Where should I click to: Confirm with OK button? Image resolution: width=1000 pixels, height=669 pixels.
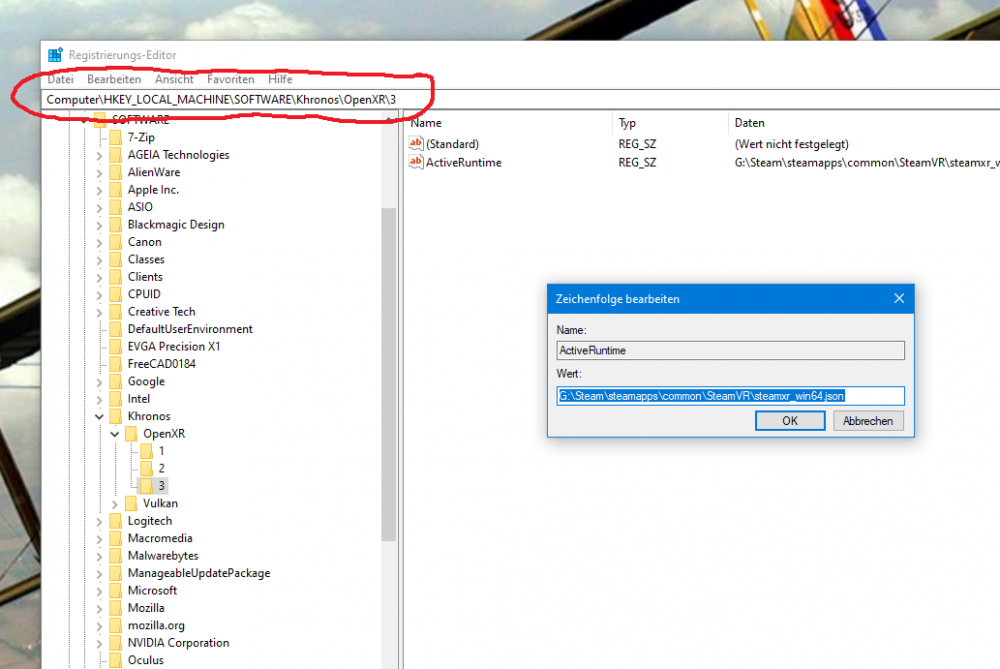pyautogui.click(x=790, y=420)
